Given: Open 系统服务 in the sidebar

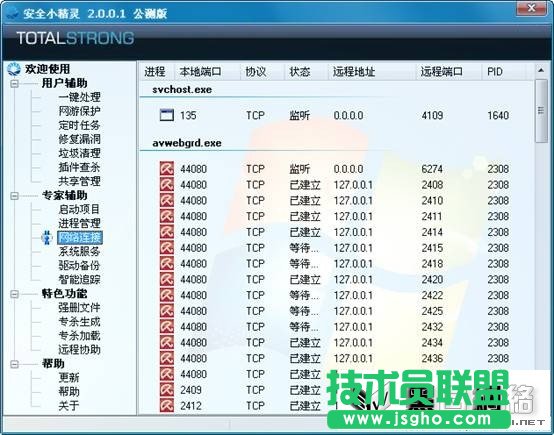Looking at the screenshot, I should tap(79, 251).
